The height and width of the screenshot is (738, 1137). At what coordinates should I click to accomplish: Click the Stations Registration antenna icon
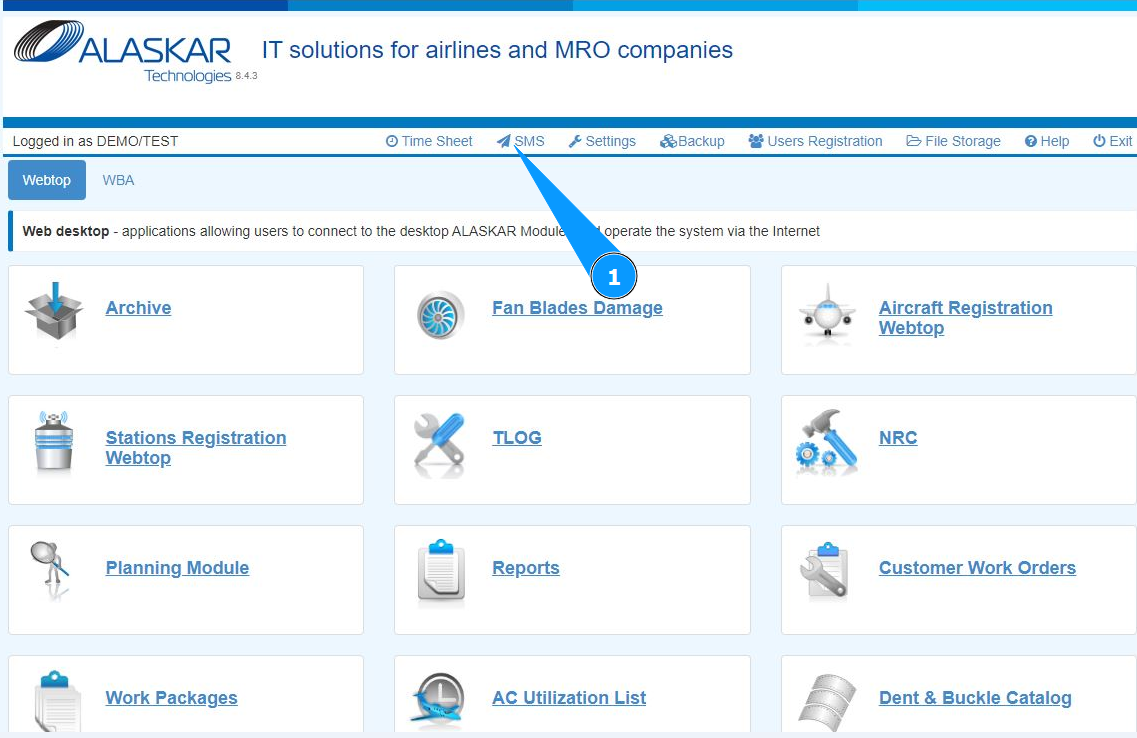pyautogui.click(x=54, y=441)
